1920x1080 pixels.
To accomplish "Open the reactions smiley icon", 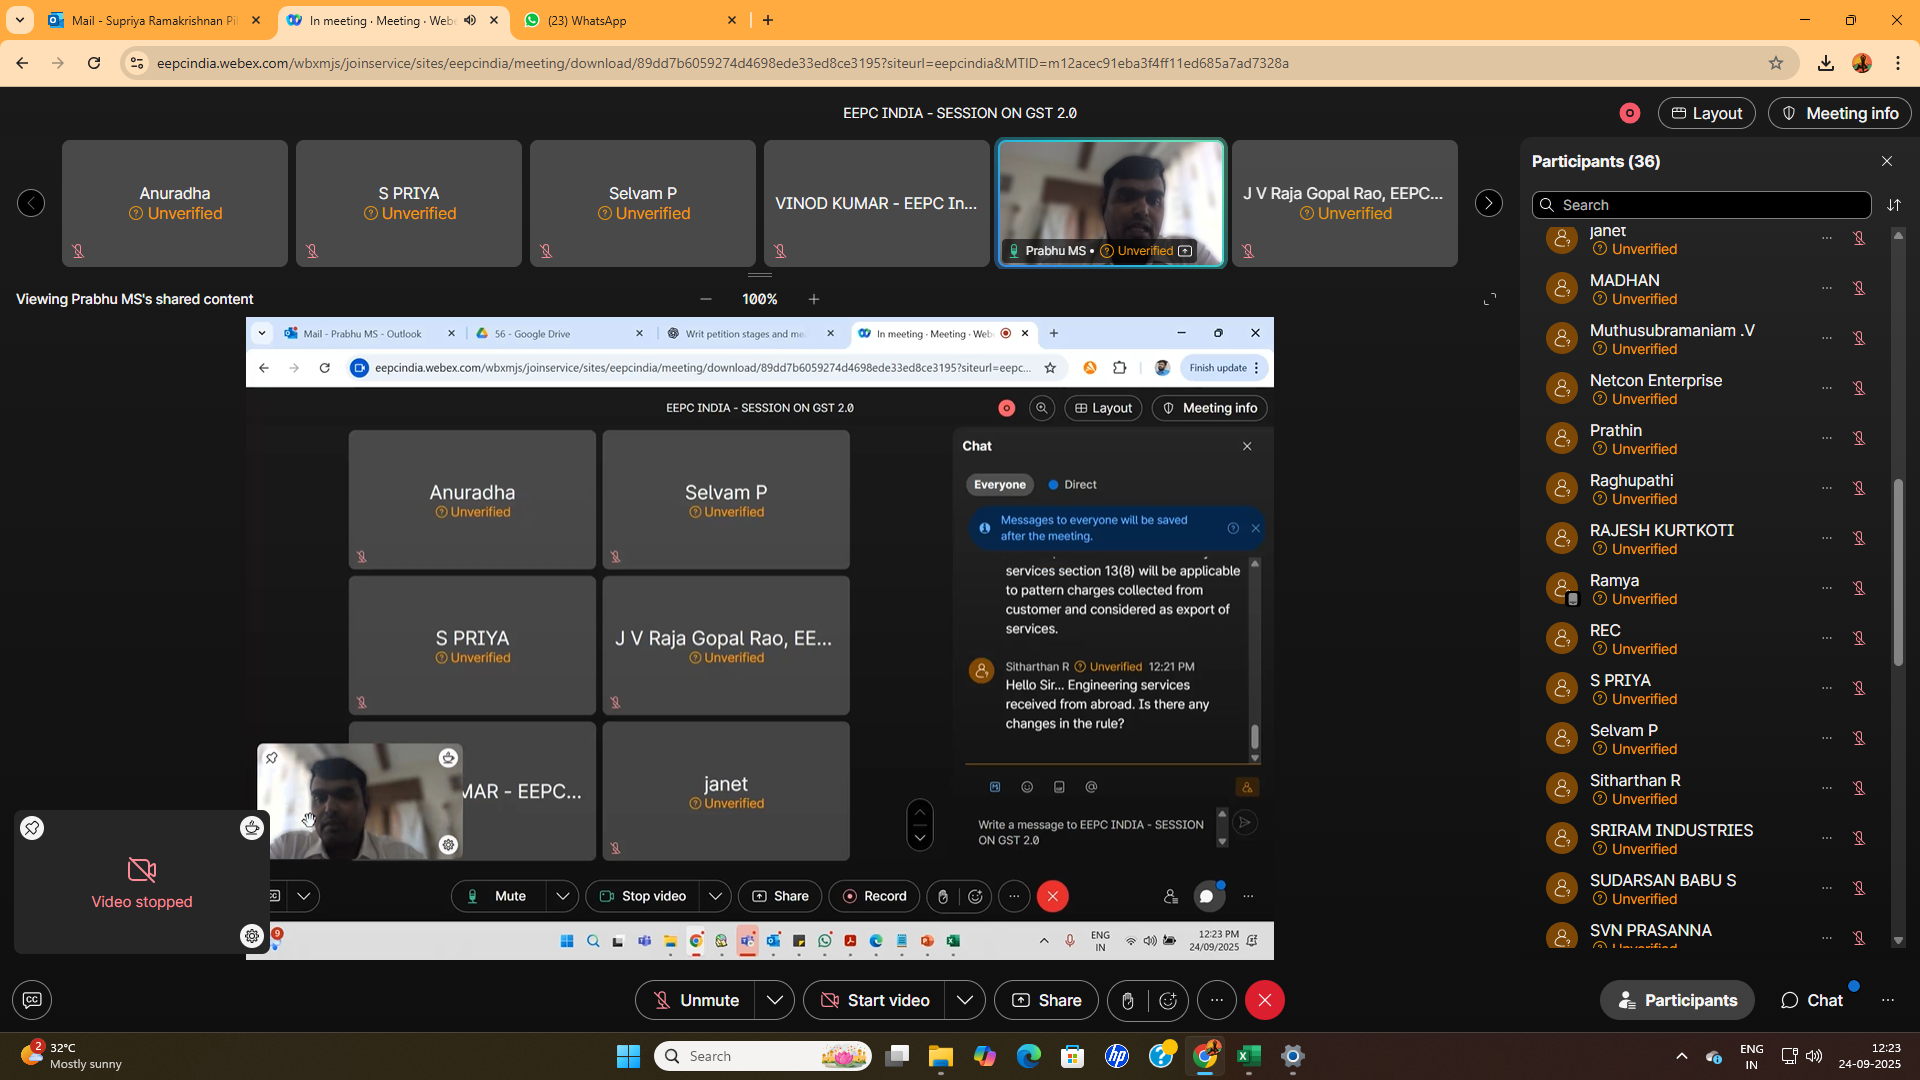I will coord(1168,1001).
